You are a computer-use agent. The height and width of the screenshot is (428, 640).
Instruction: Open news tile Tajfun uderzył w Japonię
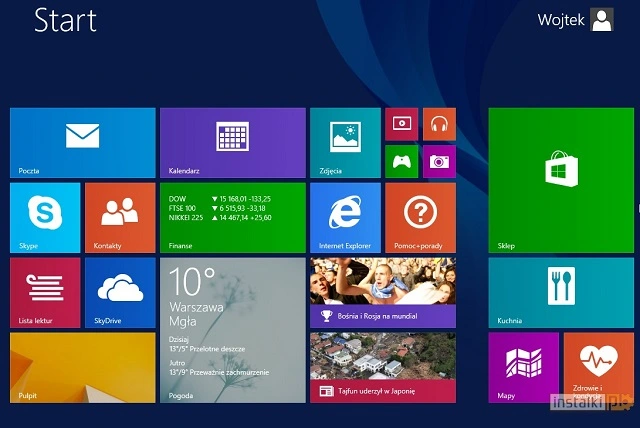pos(383,368)
